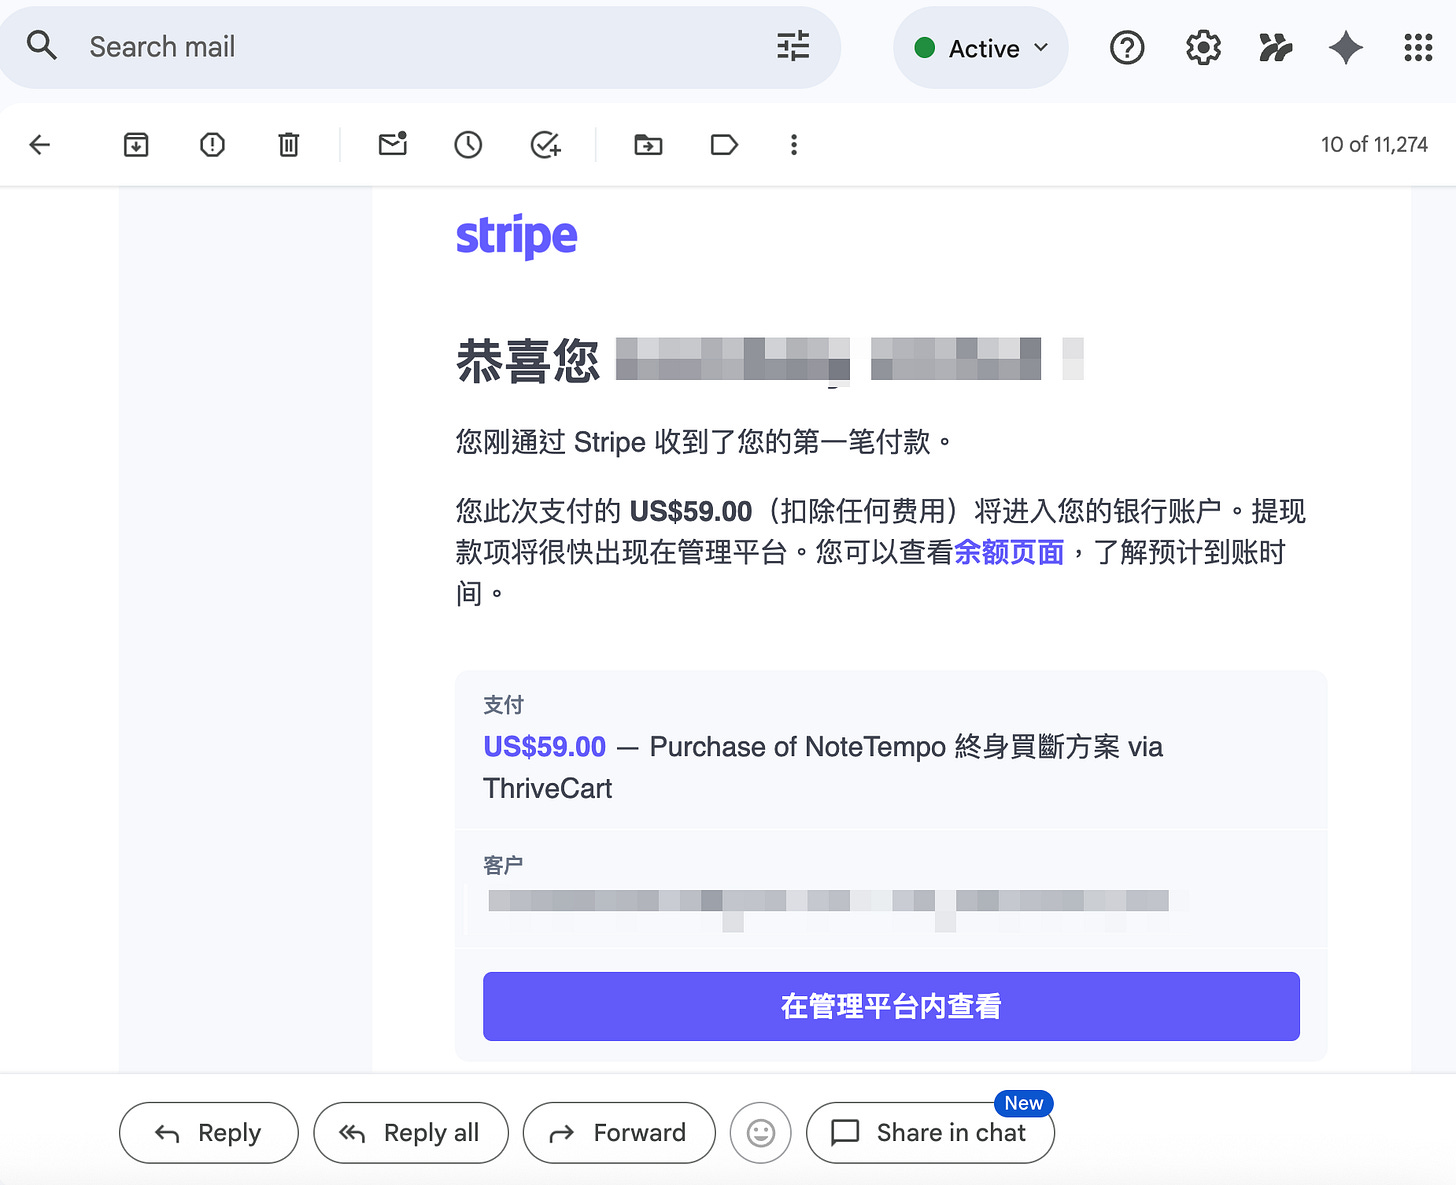The width and height of the screenshot is (1456, 1185).
Task: Click the search magnifier icon
Action: [42, 46]
